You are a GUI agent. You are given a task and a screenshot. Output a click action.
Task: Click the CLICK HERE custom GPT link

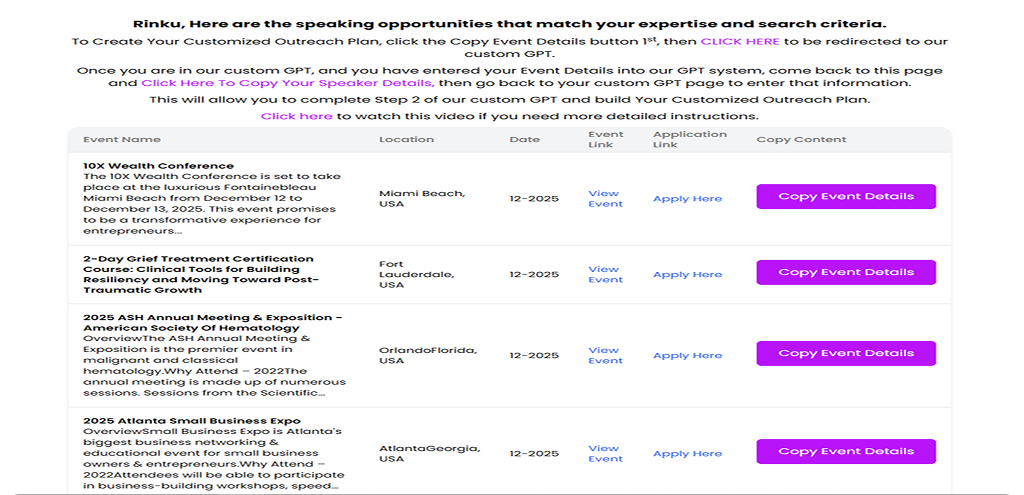coord(740,41)
